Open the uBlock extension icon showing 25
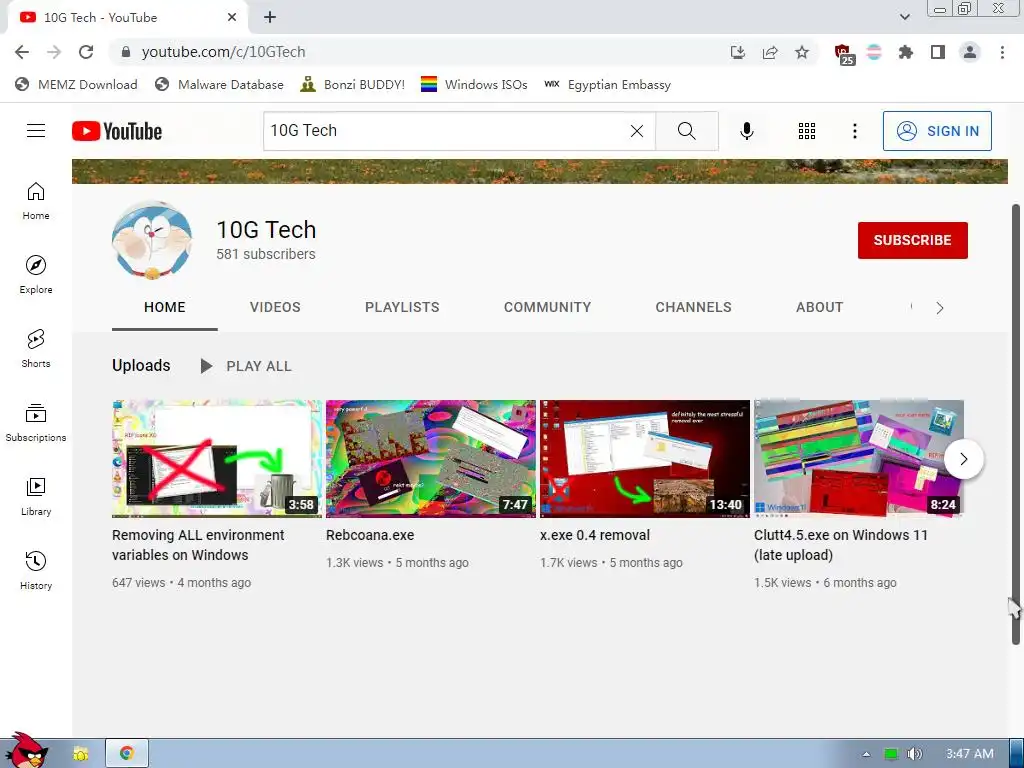The height and width of the screenshot is (768, 1024). click(x=844, y=54)
